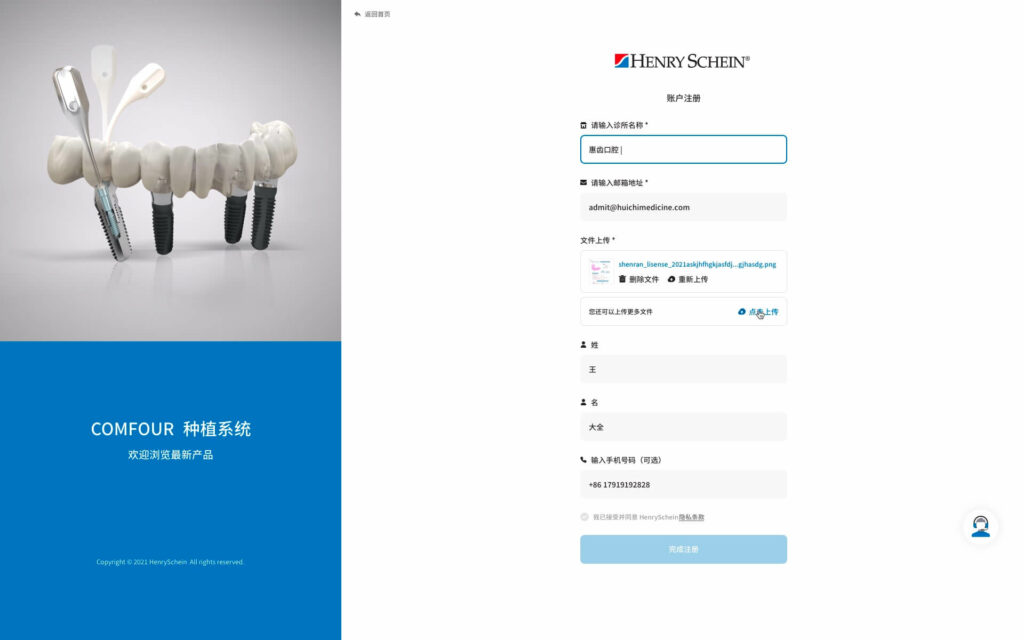Click the back arrow icon at top

click(x=357, y=14)
